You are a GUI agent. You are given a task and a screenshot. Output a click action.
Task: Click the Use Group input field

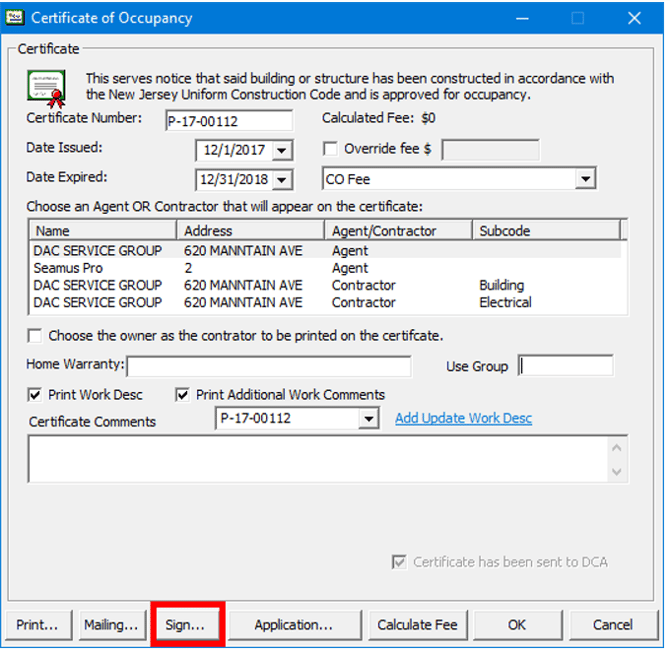566,366
